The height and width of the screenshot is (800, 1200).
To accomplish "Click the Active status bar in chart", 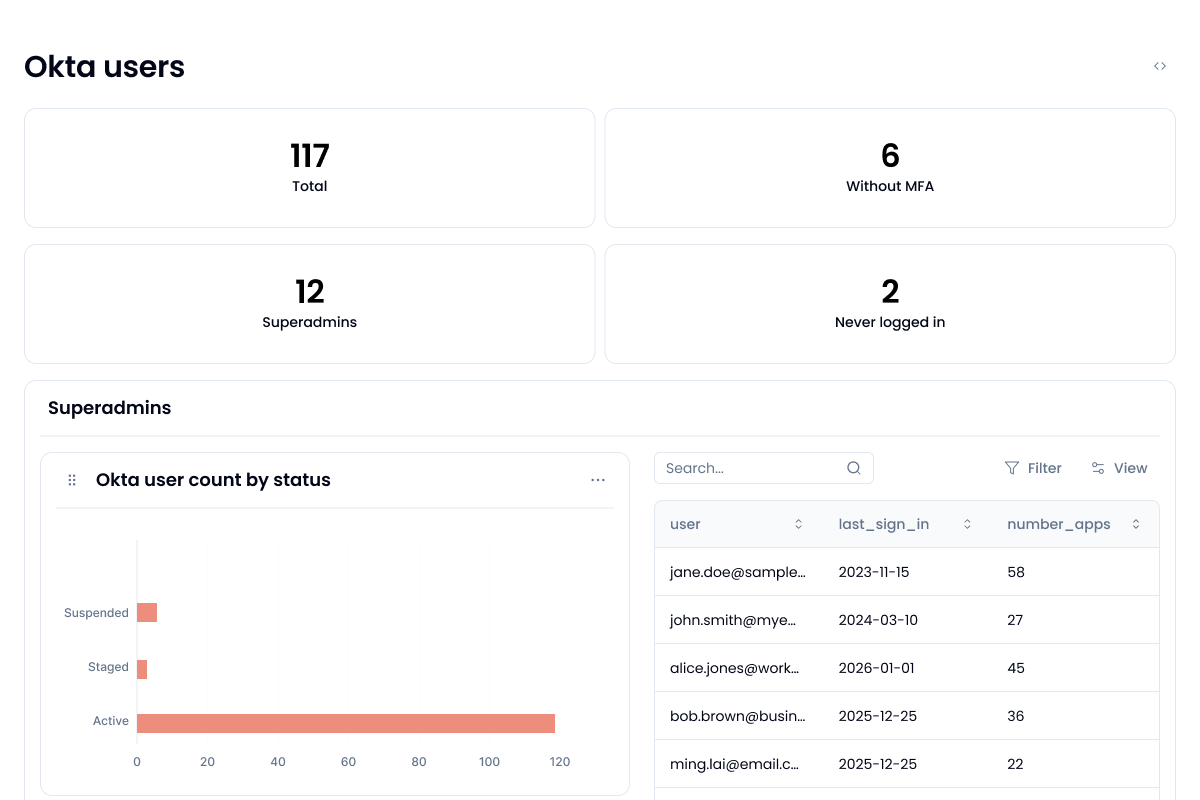I will point(345,723).
